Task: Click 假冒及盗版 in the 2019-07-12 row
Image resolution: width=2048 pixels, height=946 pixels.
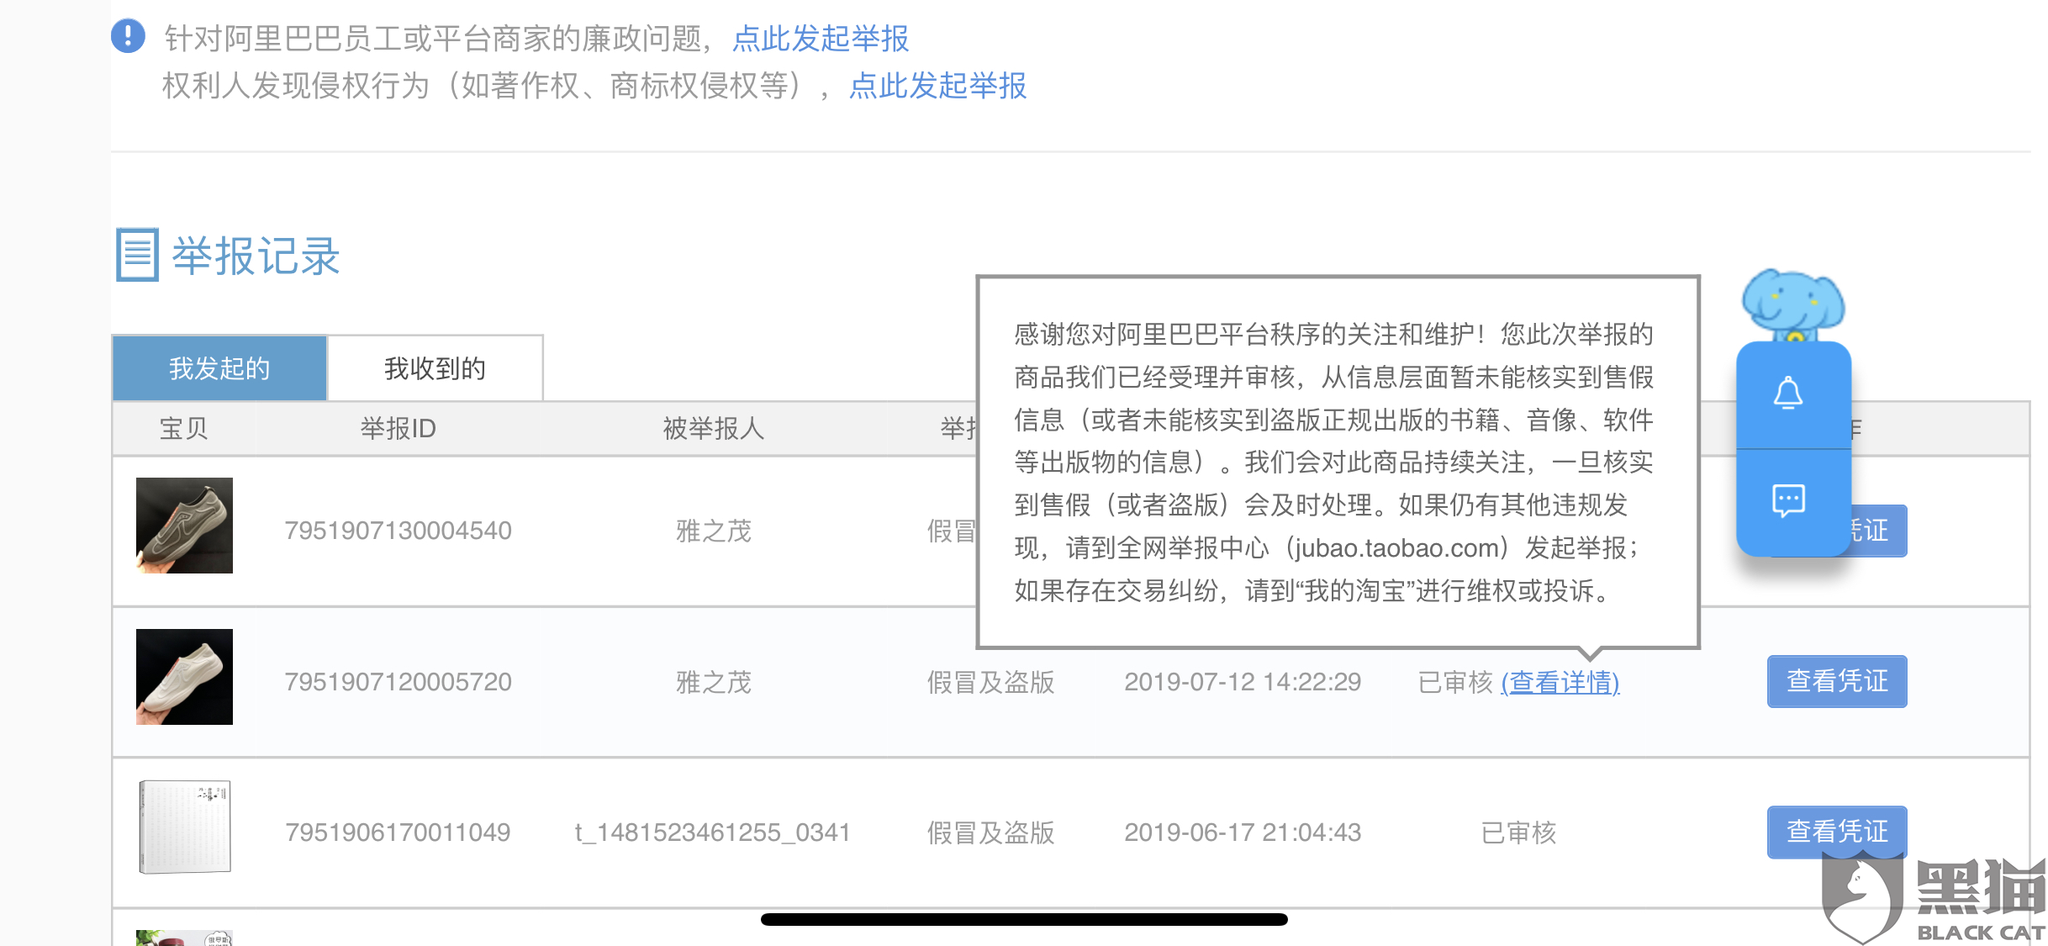Action: pos(990,682)
